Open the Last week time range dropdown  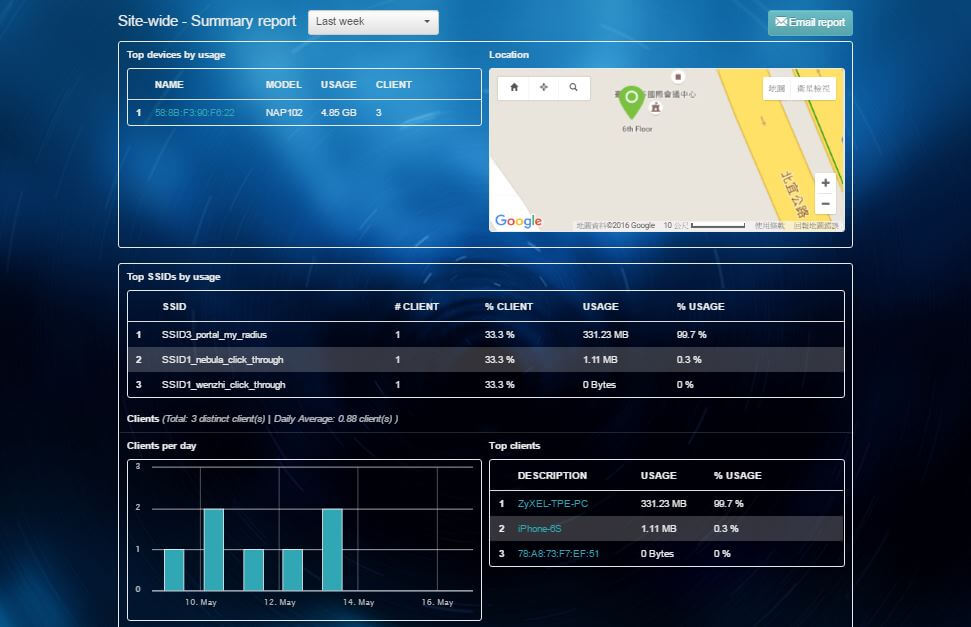(x=372, y=22)
